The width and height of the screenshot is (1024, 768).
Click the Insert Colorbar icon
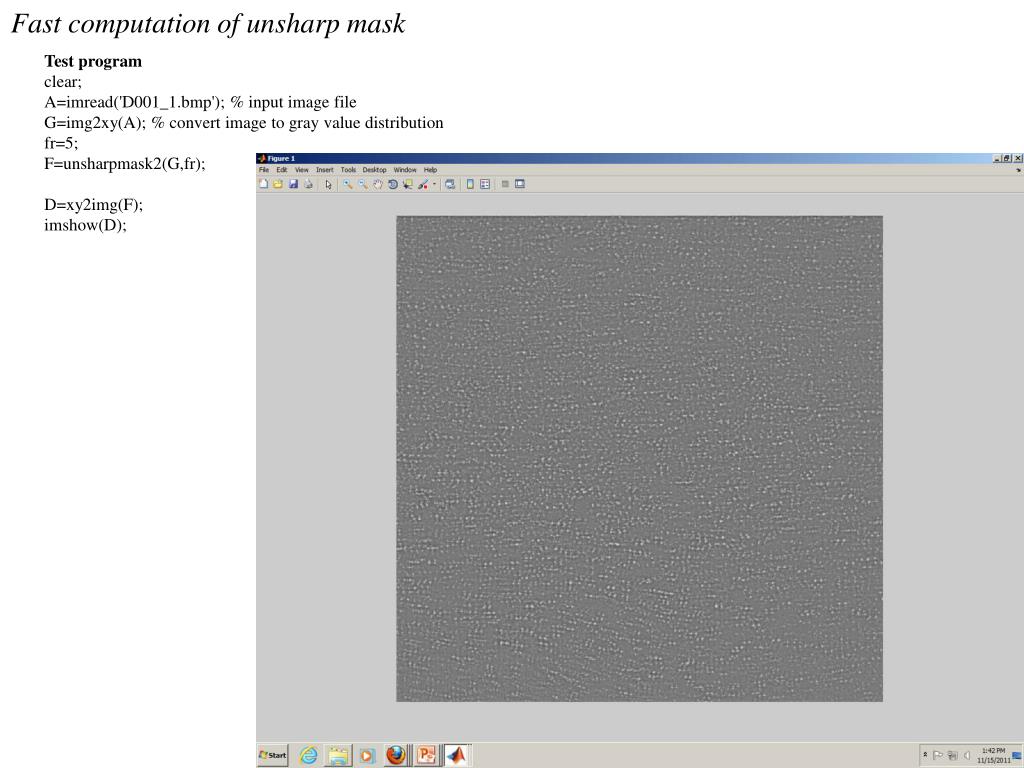point(470,184)
